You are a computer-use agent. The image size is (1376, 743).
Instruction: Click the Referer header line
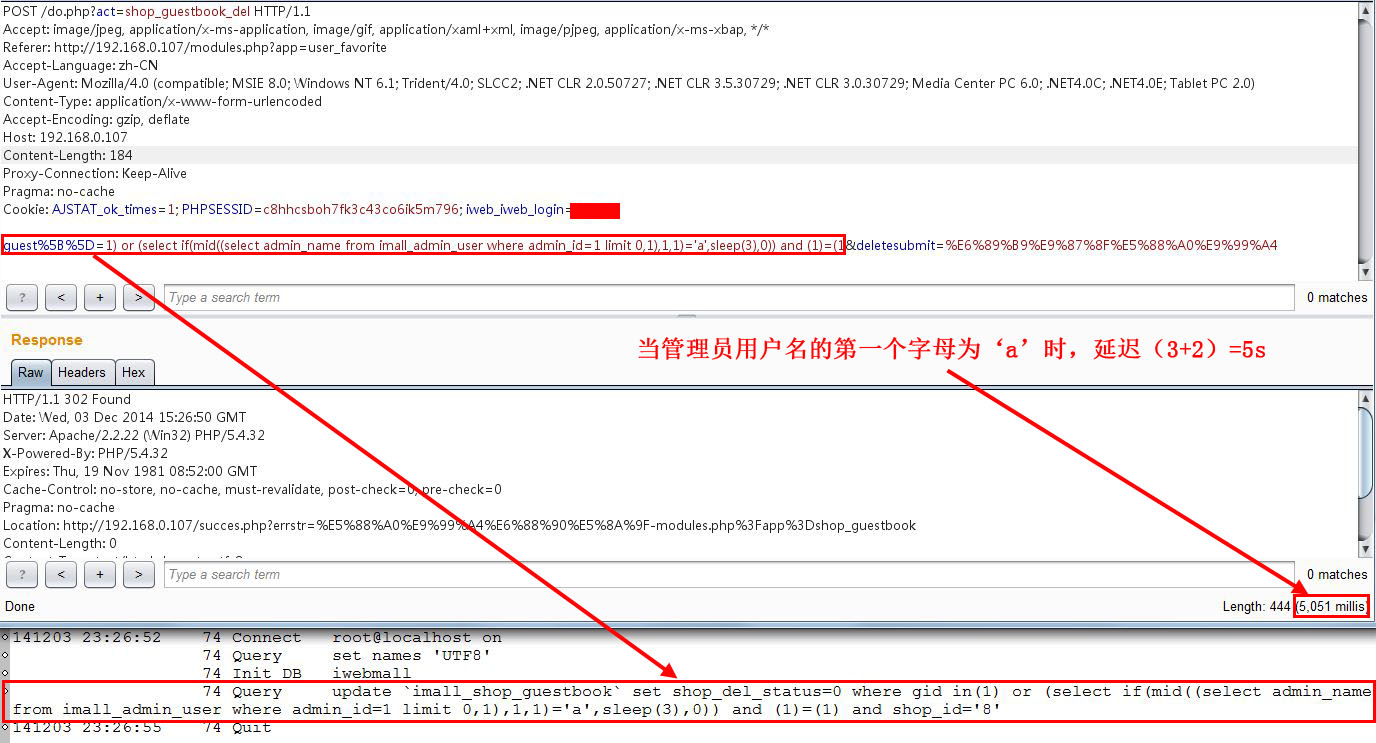(x=195, y=47)
